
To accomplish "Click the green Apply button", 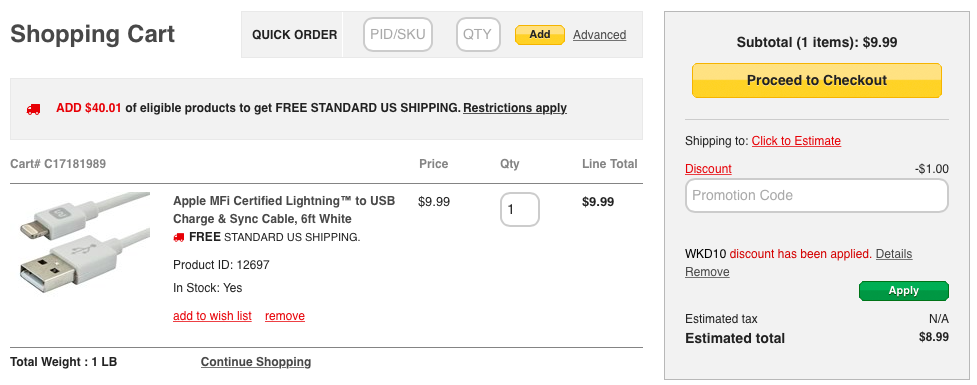I will [x=903, y=291].
